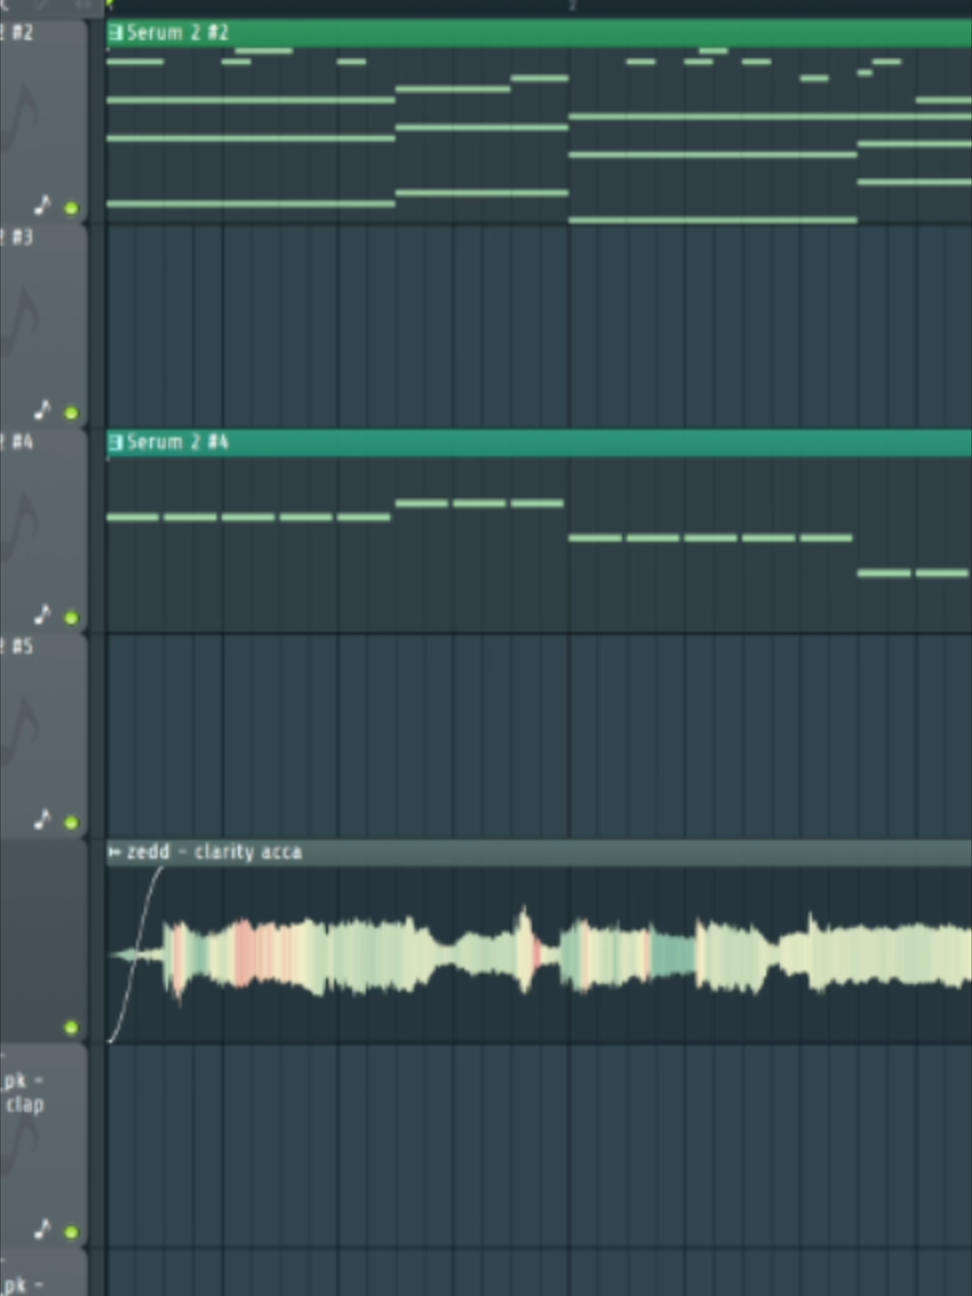Image resolution: width=972 pixels, height=1296 pixels.
Task: Mute track #4 via its green LED
Action: [71, 617]
